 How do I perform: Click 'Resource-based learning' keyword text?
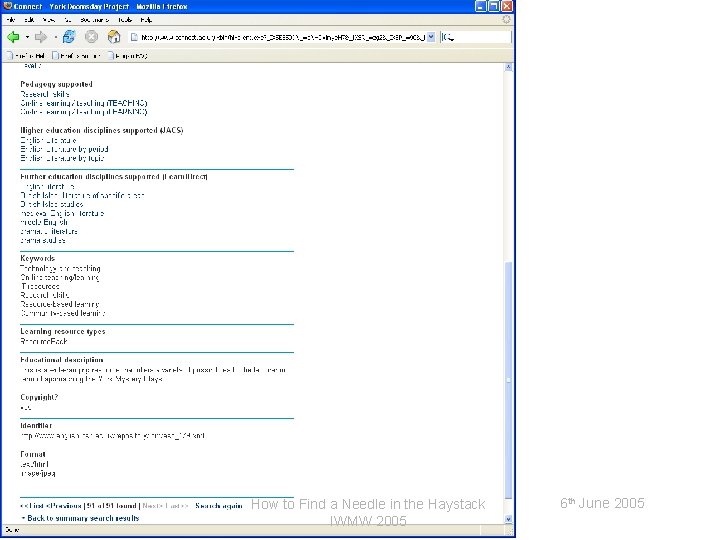tap(60, 304)
